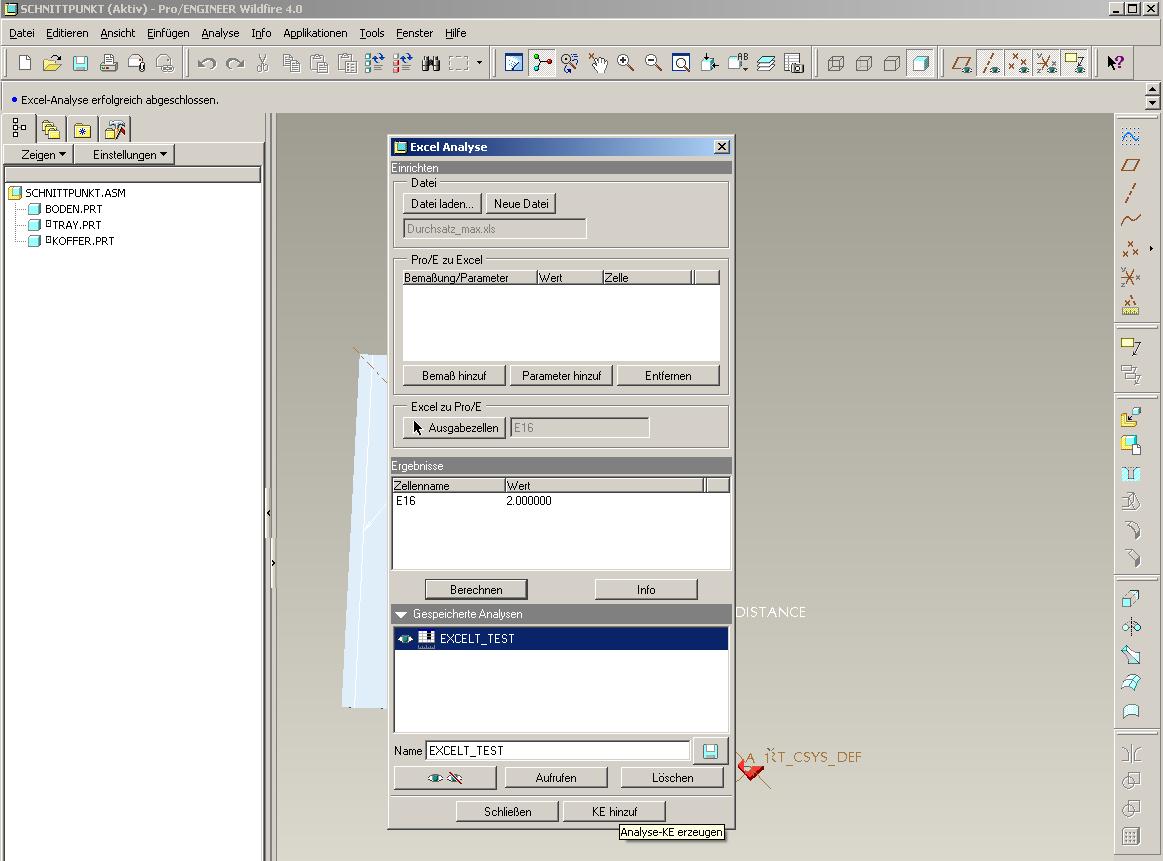
Task: Open selection box dropdown arrow in toolbar
Action: tap(479, 63)
